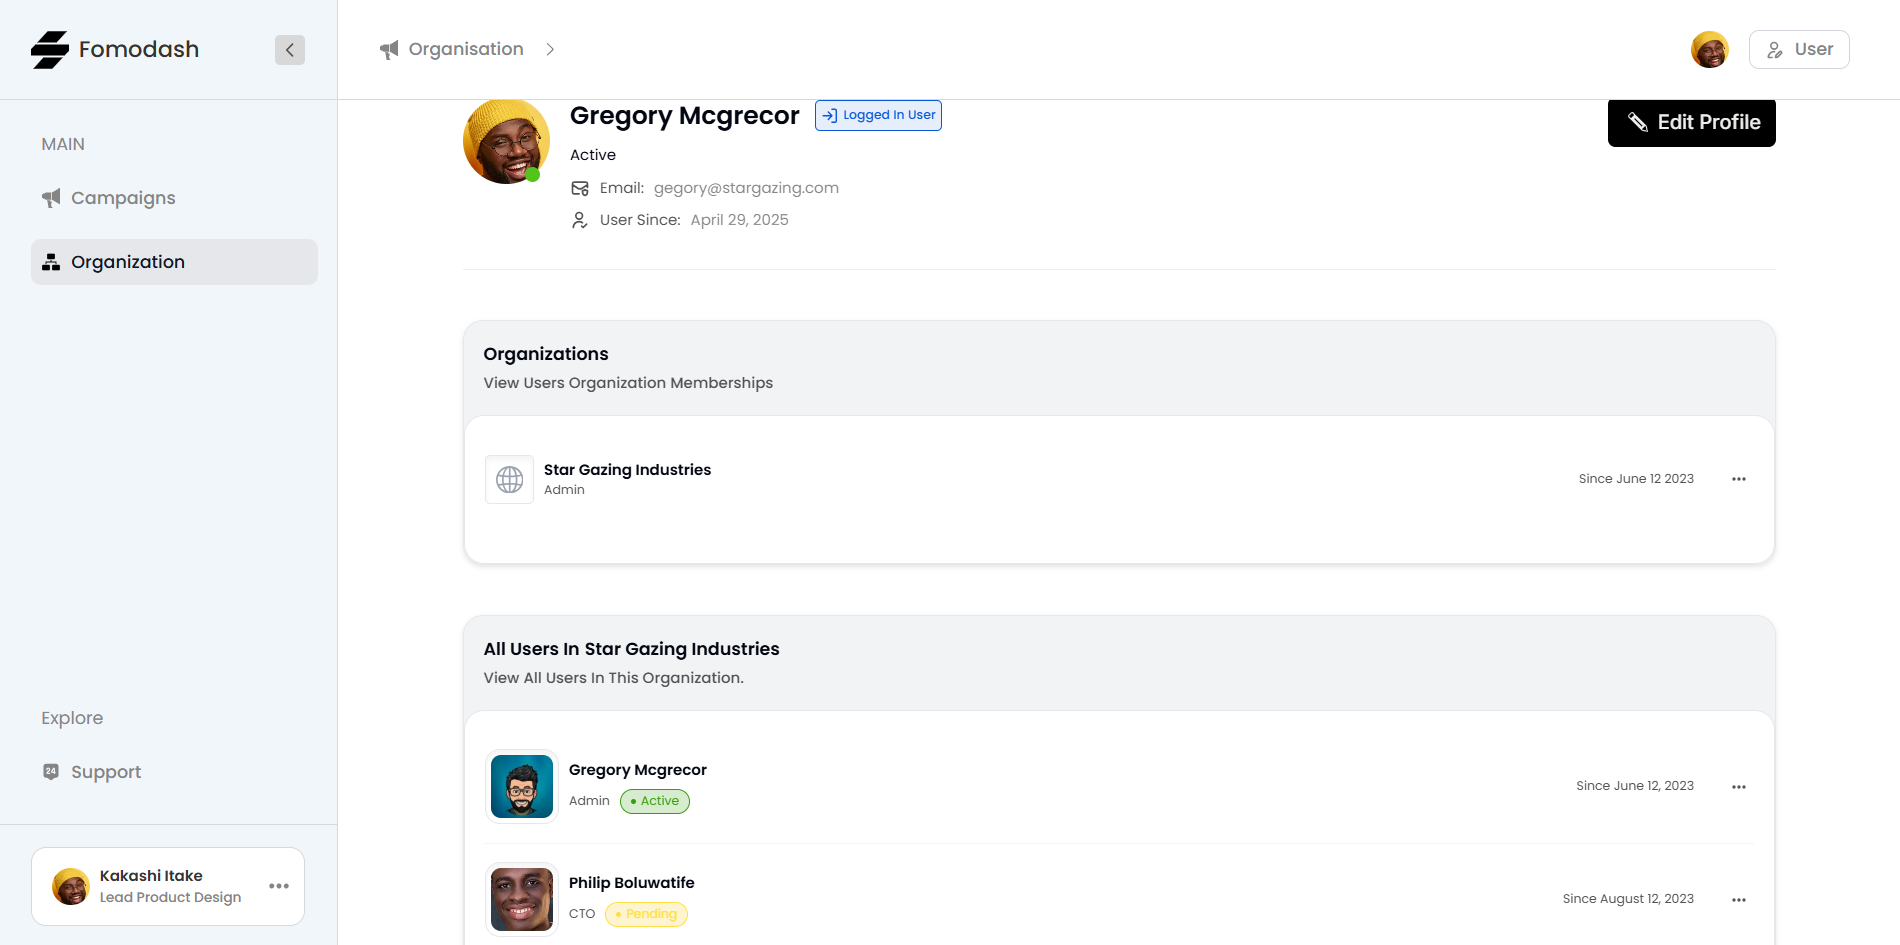Open options menu for Star Gazing Industries
The width and height of the screenshot is (1900, 945).
[x=1739, y=479]
